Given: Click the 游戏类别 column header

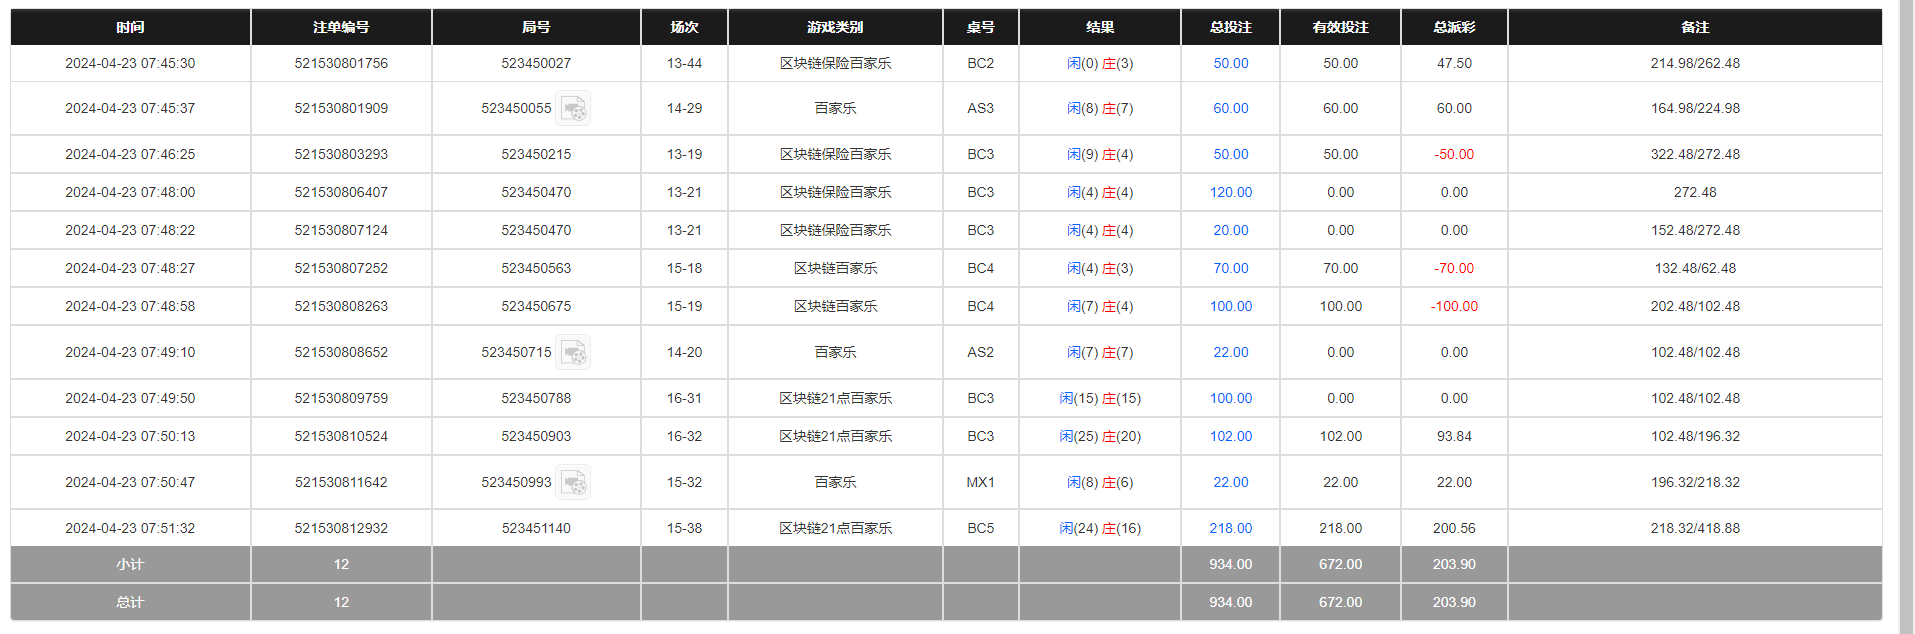Looking at the screenshot, I should click(x=835, y=27).
